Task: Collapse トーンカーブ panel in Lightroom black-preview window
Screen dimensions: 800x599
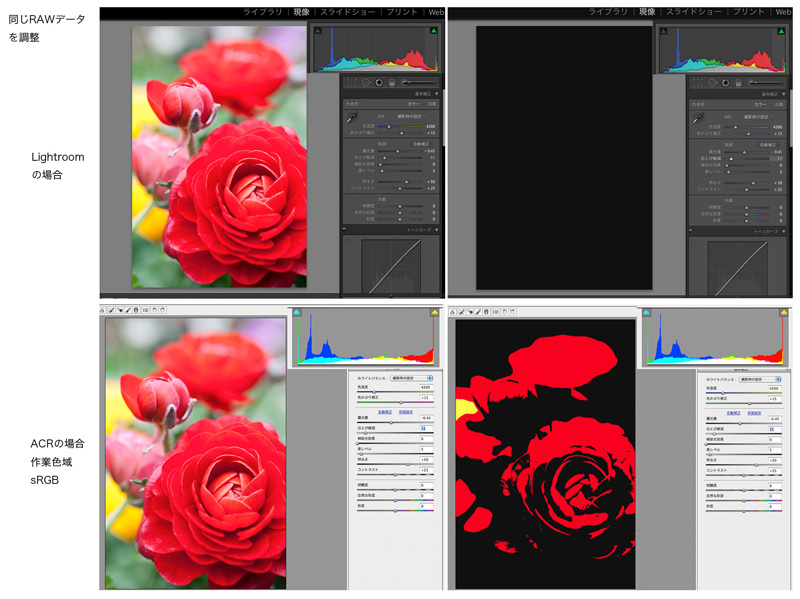Action: [x=784, y=232]
